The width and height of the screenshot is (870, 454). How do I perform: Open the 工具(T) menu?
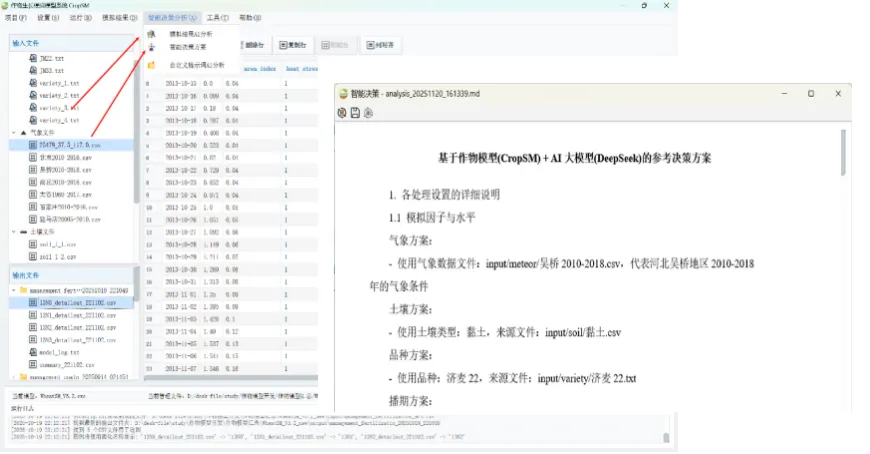pyautogui.click(x=218, y=18)
